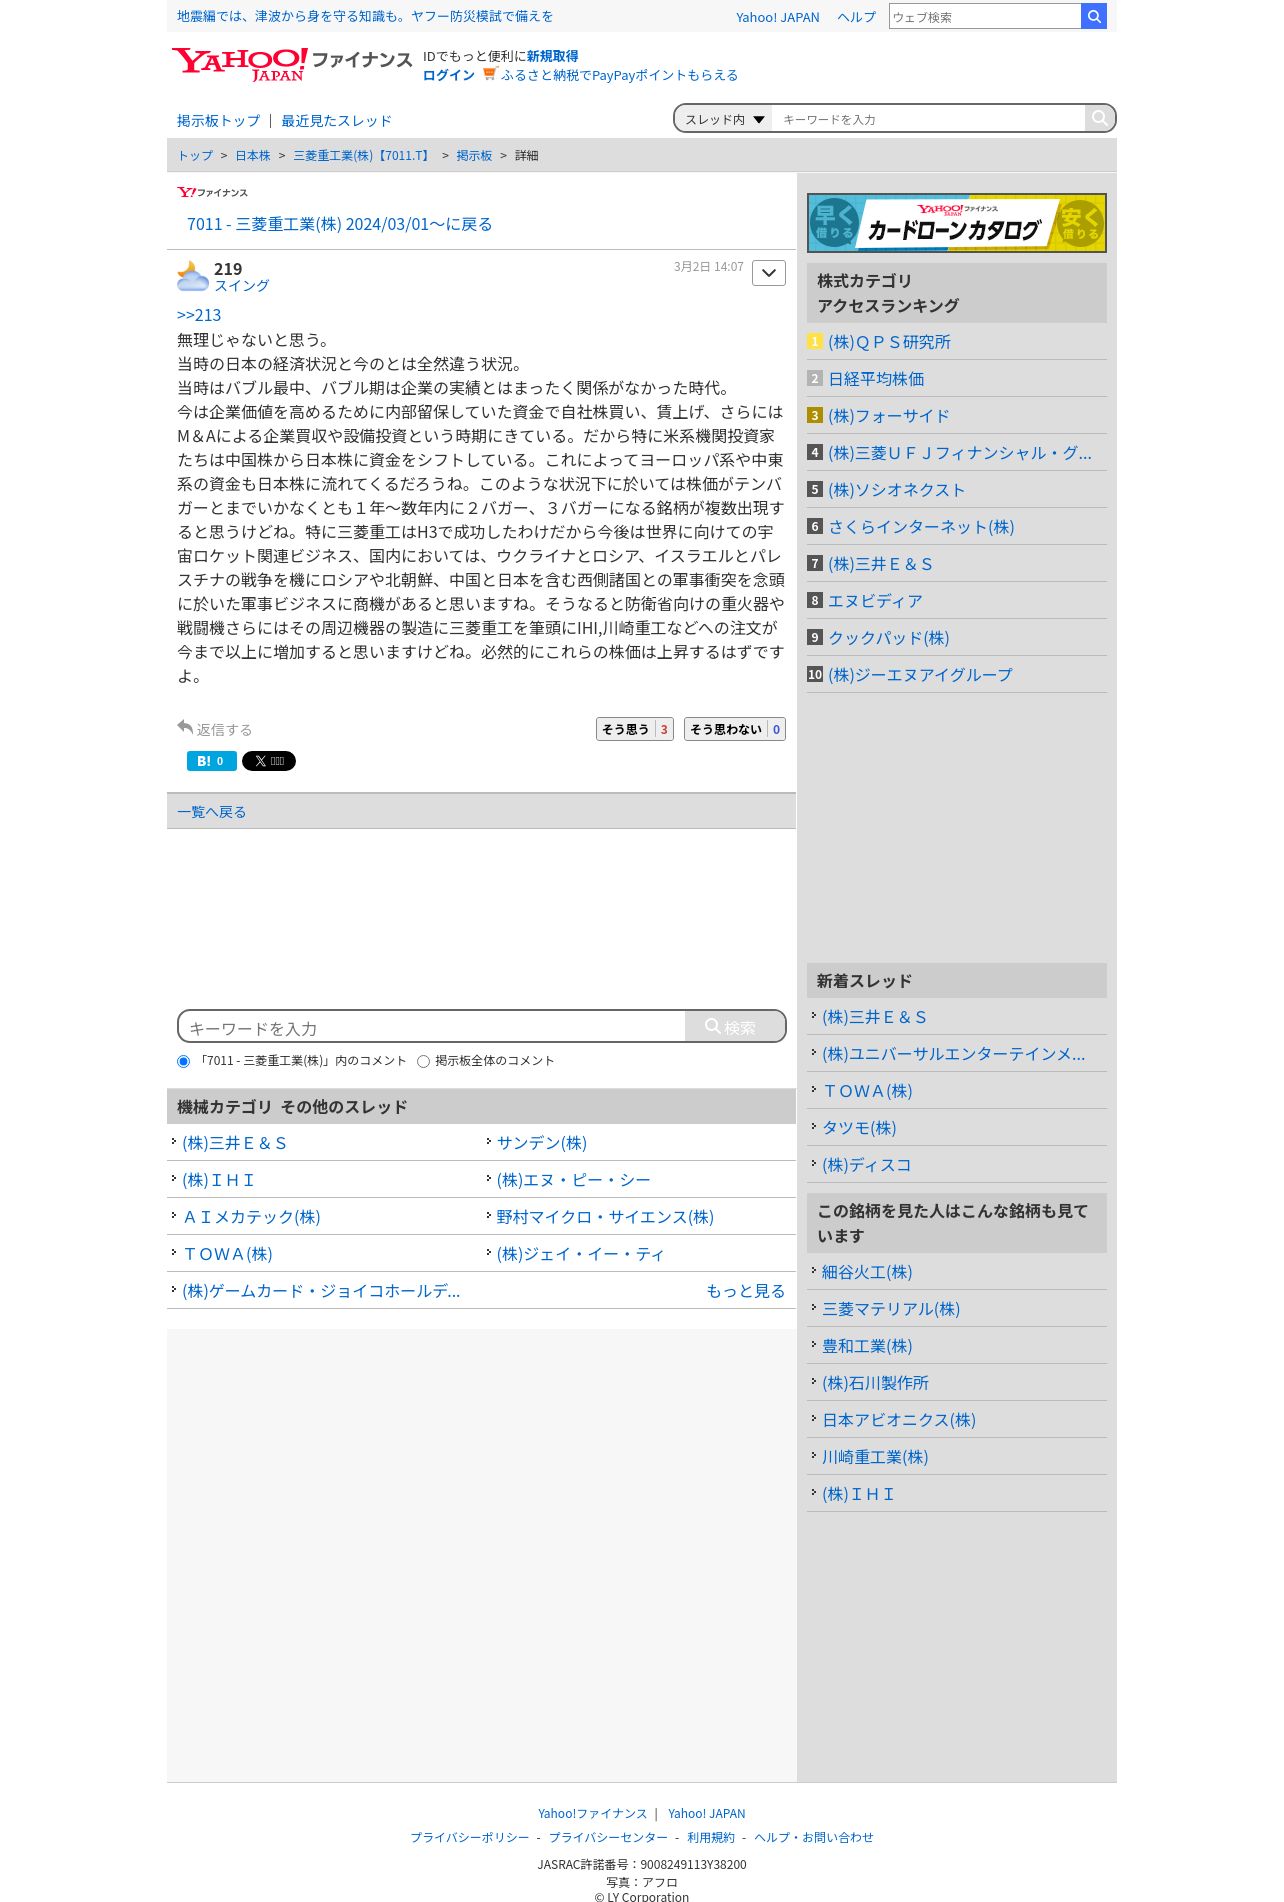Select 掲示板全体のコメント radio option

423,1061
